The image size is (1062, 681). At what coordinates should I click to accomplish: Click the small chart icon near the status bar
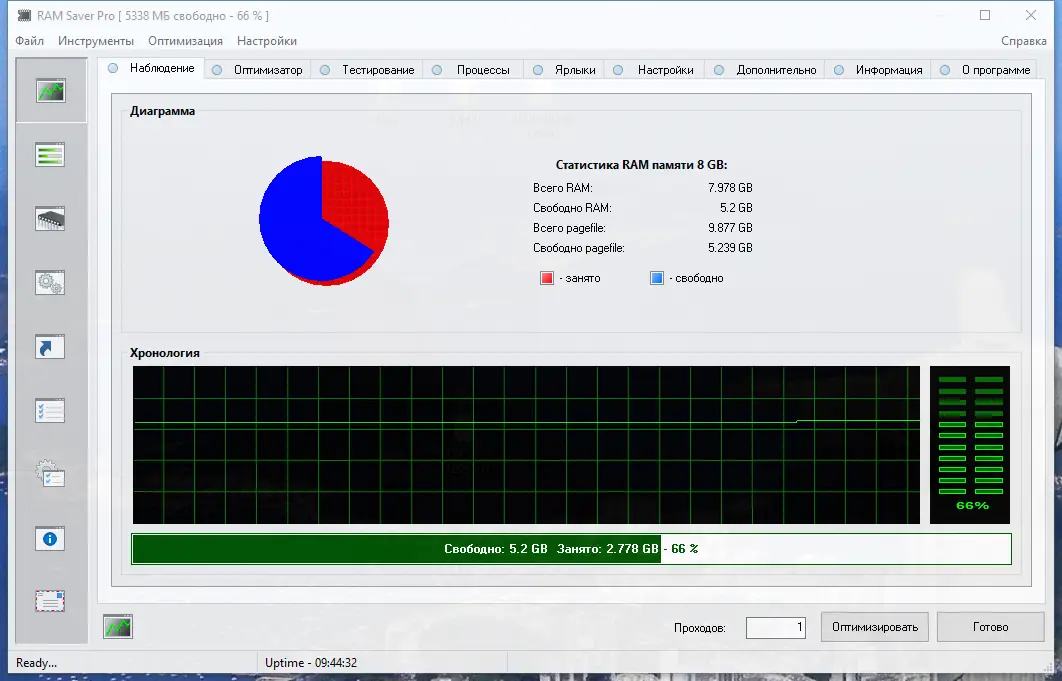tap(119, 626)
